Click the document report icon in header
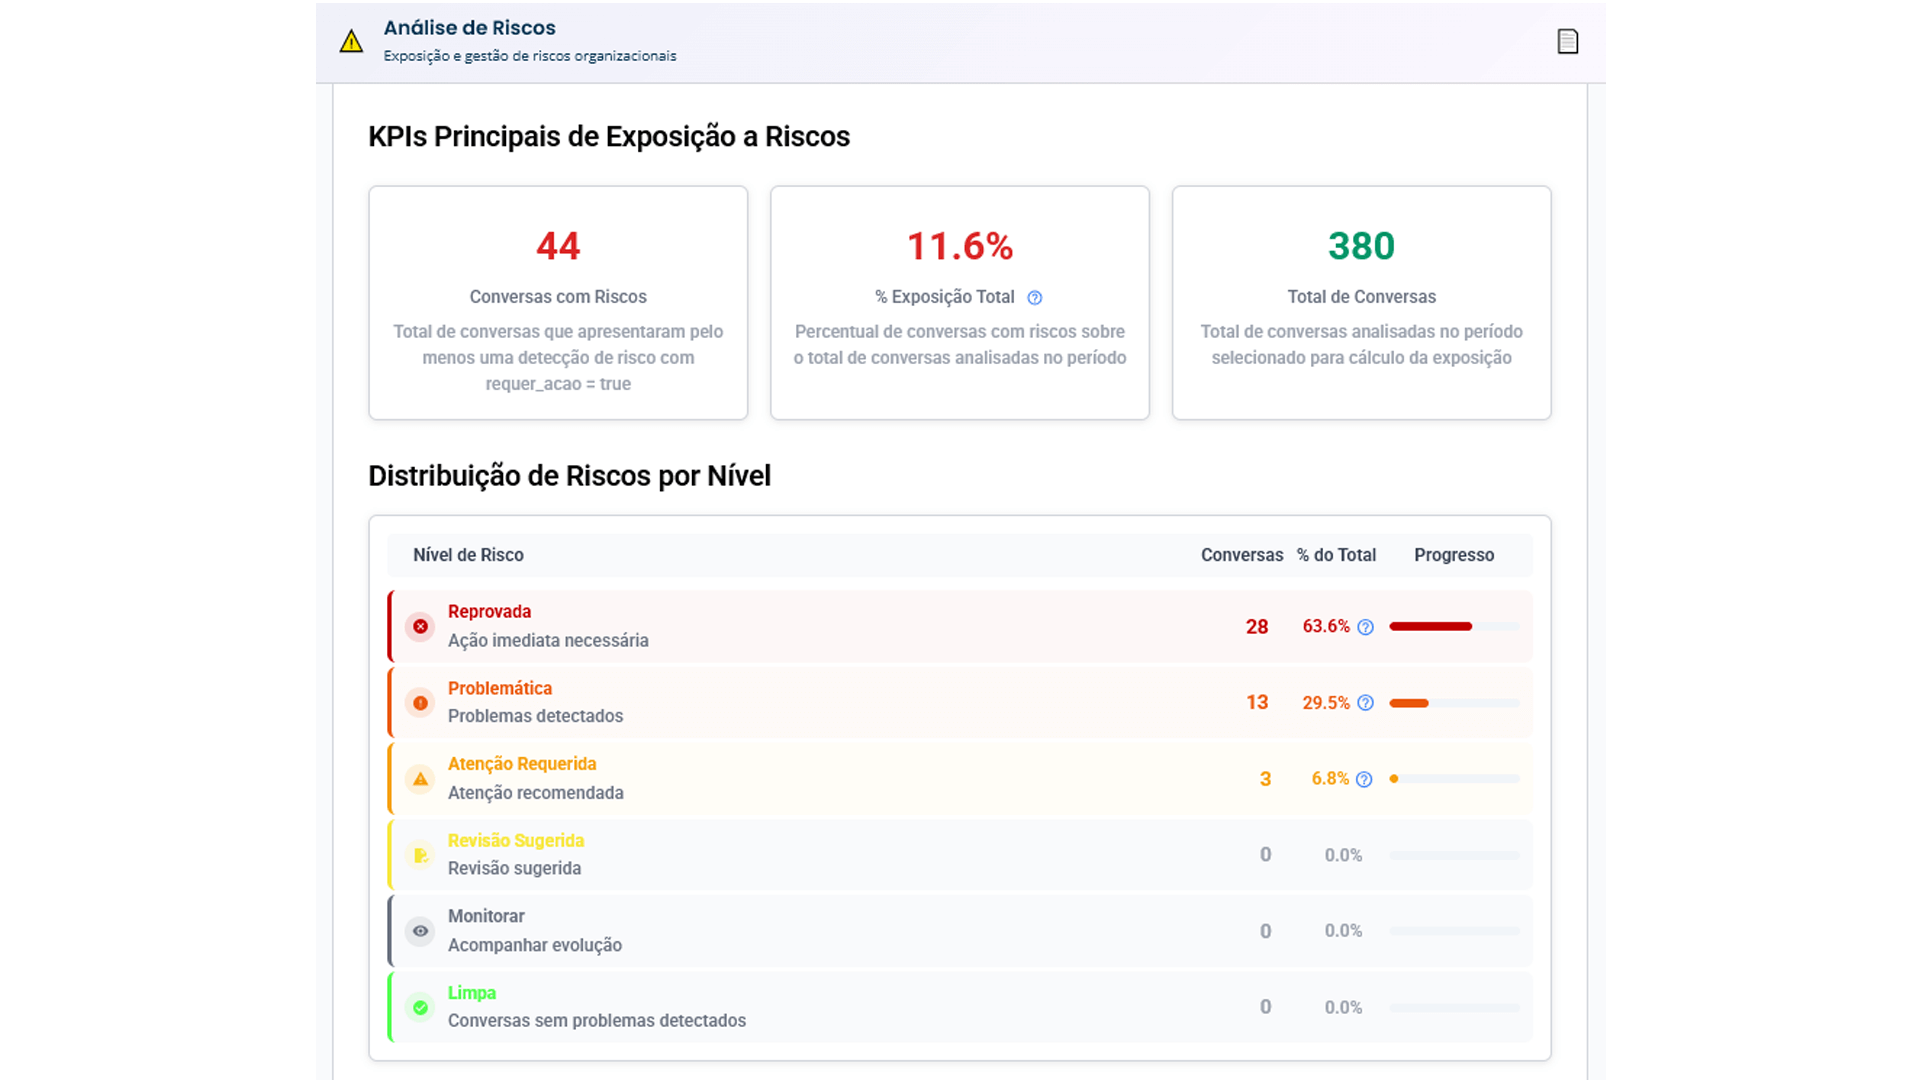1920x1080 pixels. click(x=1567, y=41)
